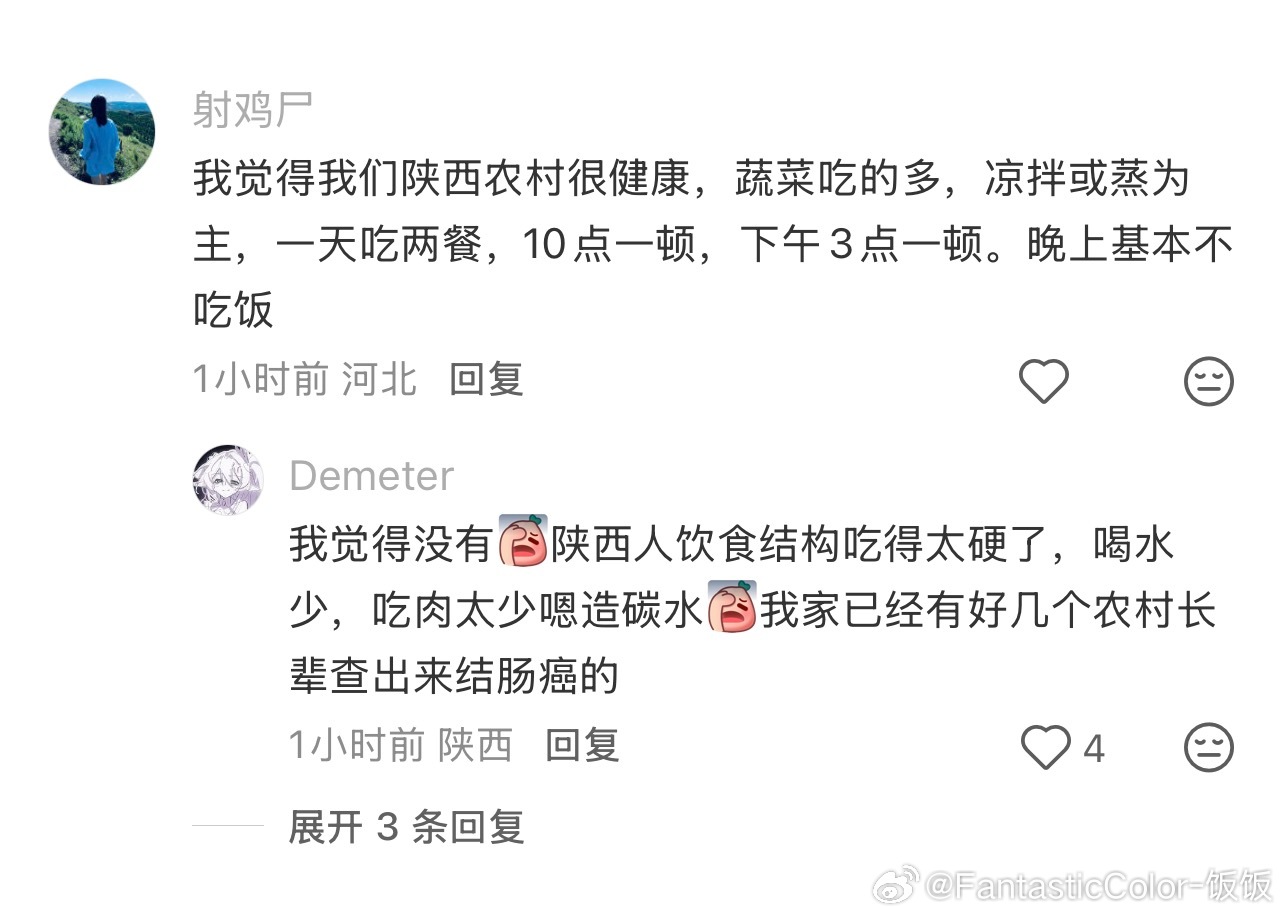Viewport: 1284px width, 917px height.
Task: Dislike 射鸡尸's comment with face icon
Action: click(x=1209, y=381)
